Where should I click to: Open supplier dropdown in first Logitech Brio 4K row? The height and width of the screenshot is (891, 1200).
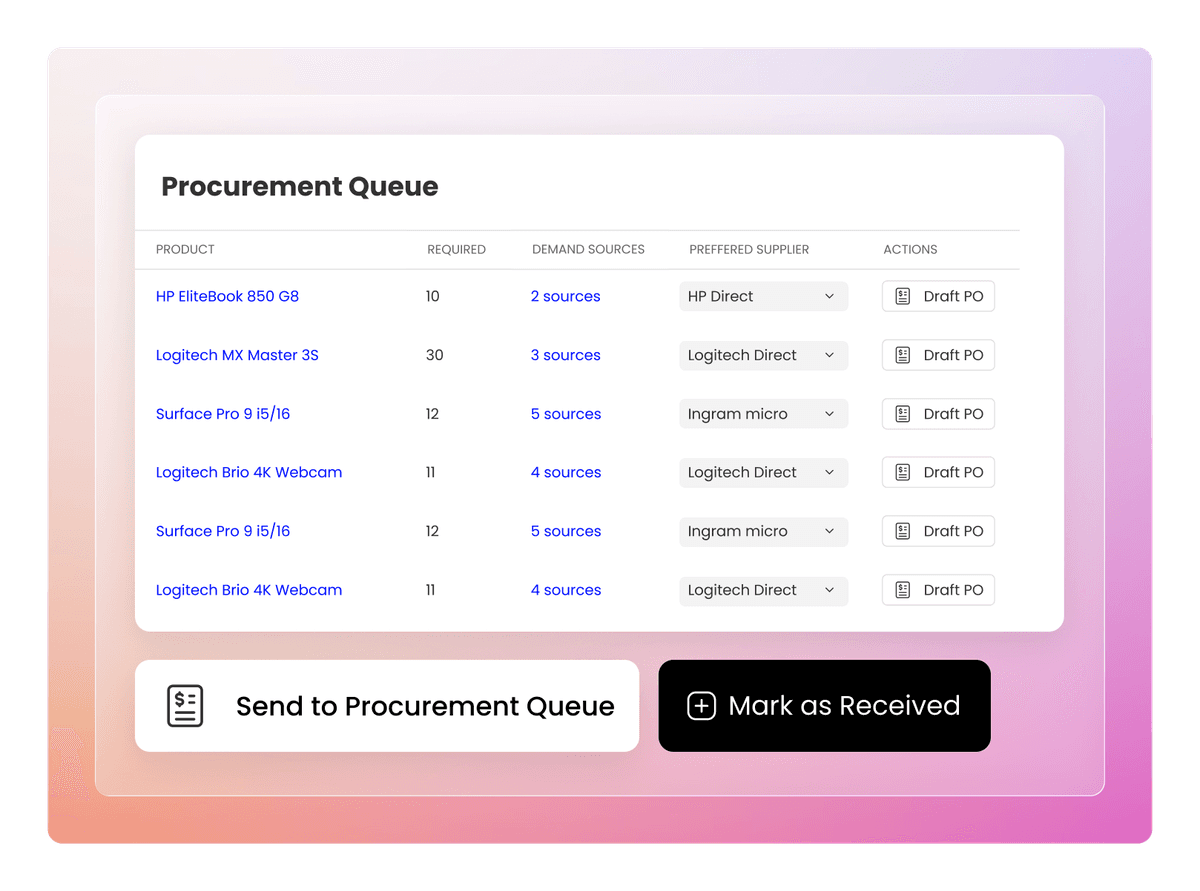(x=763, y=472)
